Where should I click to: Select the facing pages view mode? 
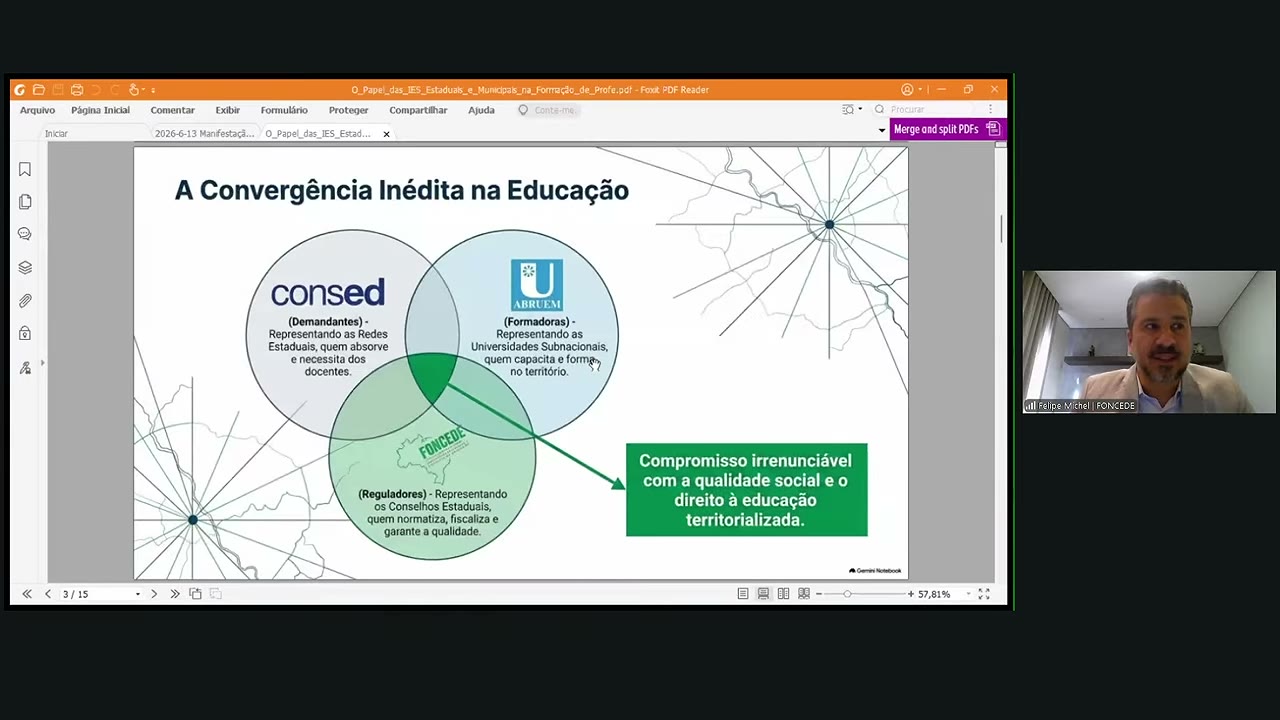pyautogui.click(x=783, y=594)
